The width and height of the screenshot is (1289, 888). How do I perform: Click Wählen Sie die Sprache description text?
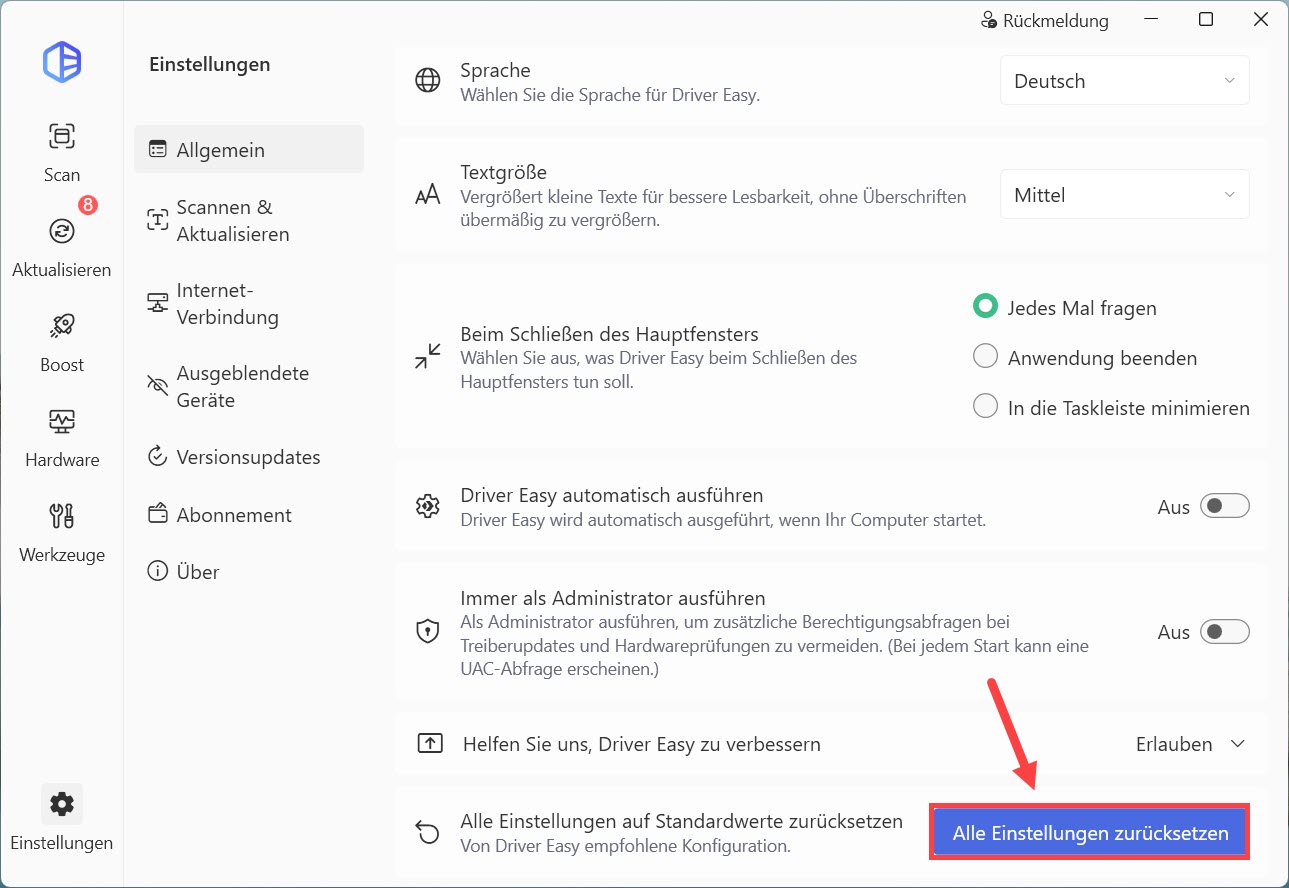point(610,96)
